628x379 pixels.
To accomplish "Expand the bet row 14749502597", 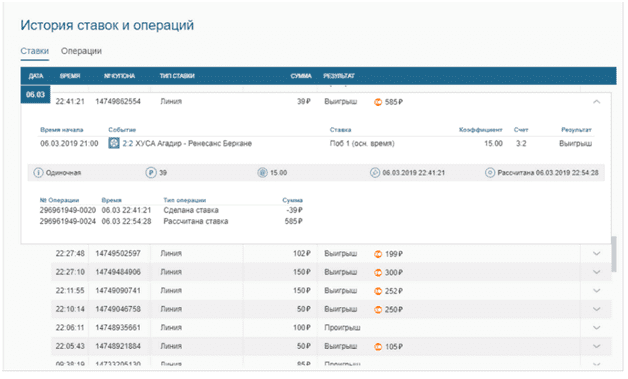I will pyautogui.click(x=596, y=254).
